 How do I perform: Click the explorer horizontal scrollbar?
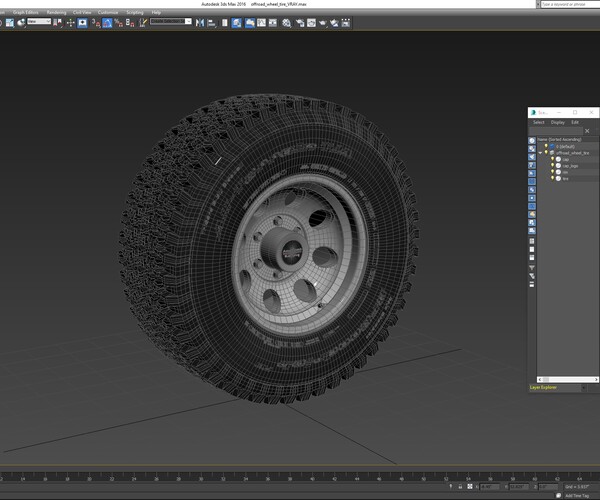[567, 379]
